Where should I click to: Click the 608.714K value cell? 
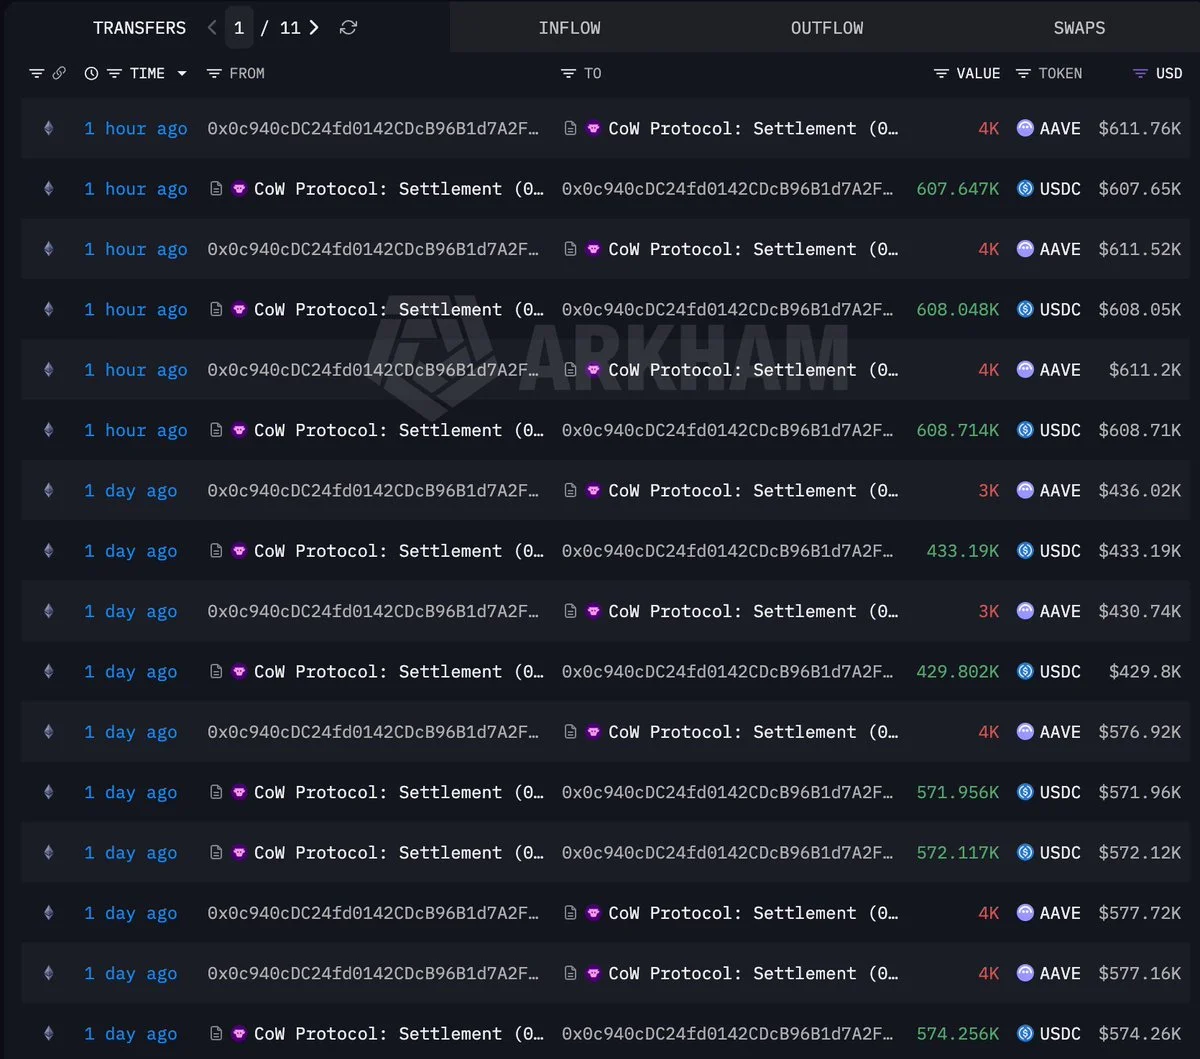click(957, 430)
